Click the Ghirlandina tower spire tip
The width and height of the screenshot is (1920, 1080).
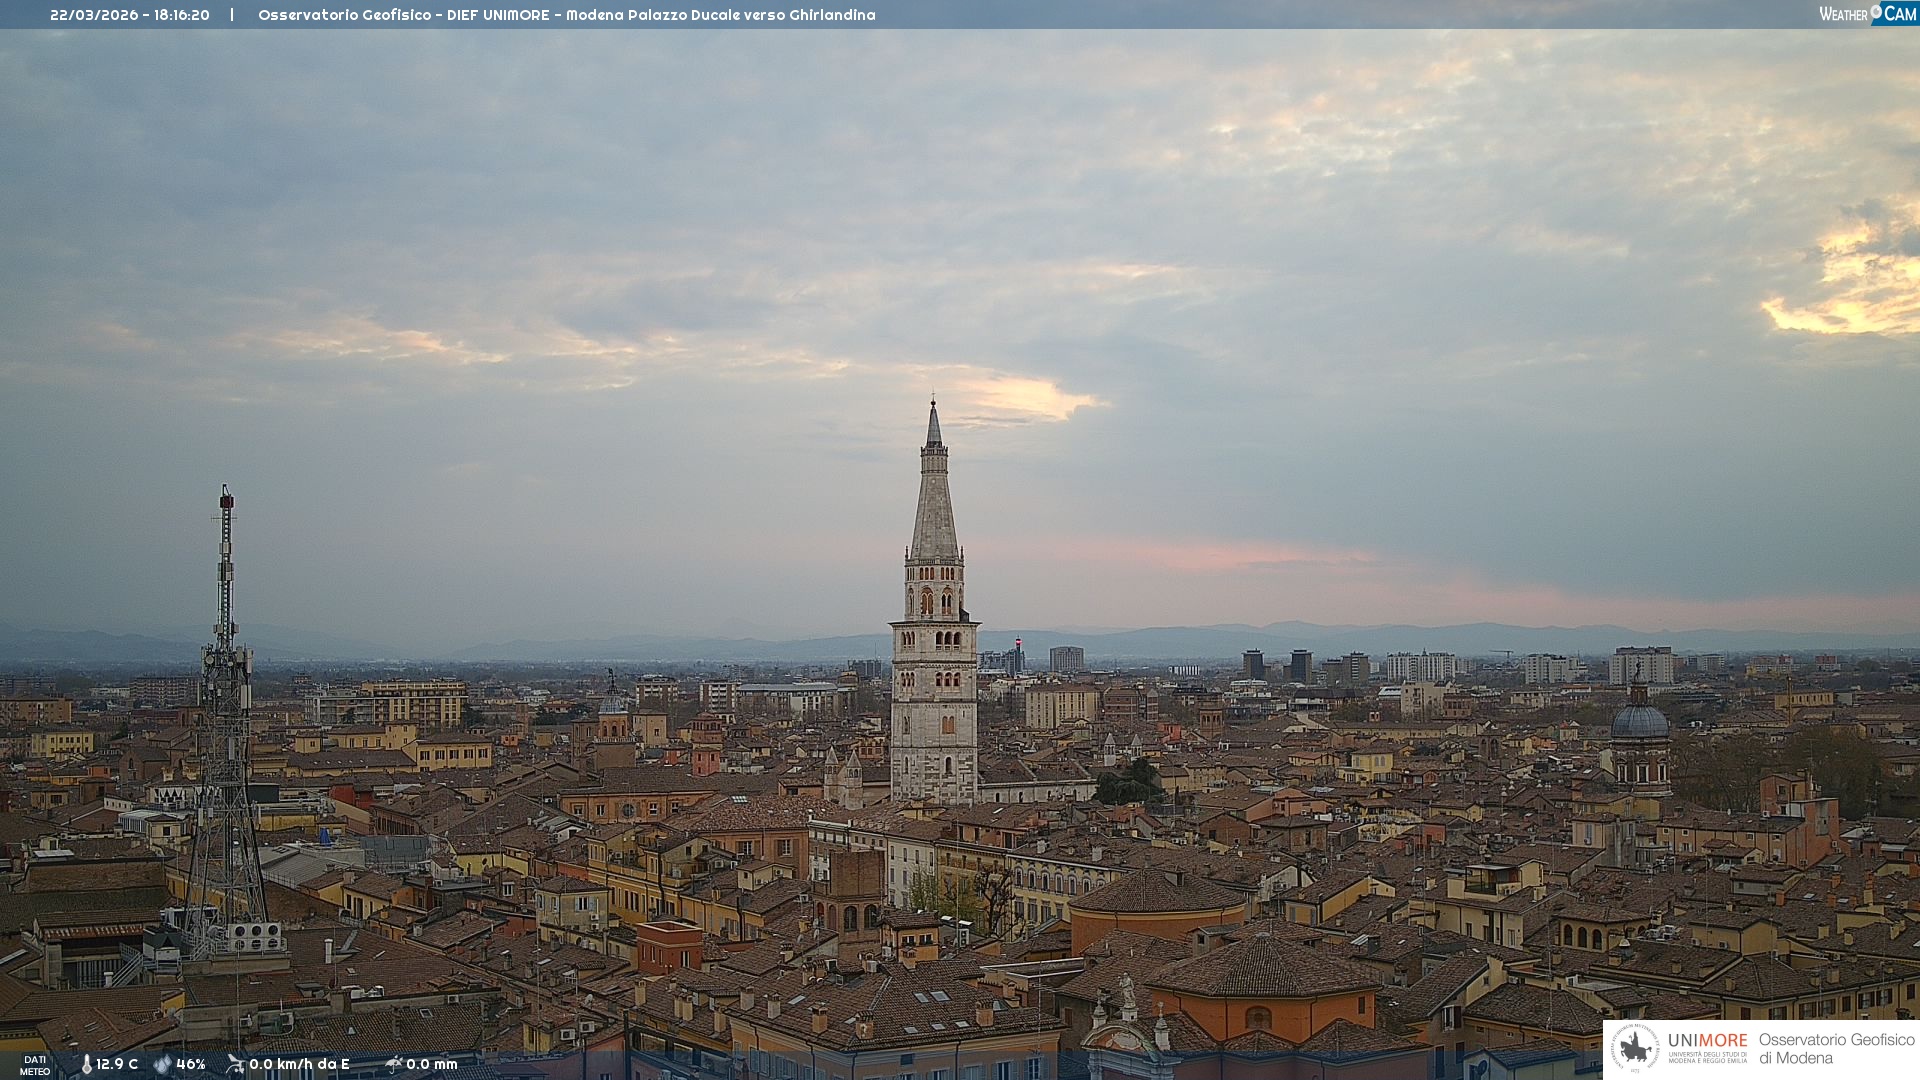point(933,405)
